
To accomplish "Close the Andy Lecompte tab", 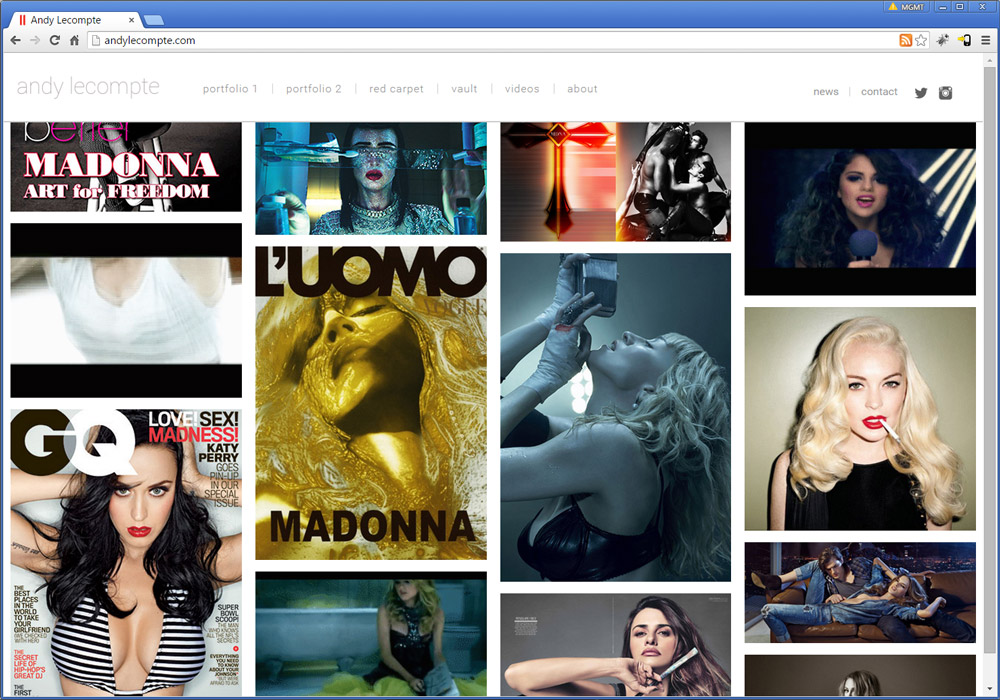I will coord(131,20).
